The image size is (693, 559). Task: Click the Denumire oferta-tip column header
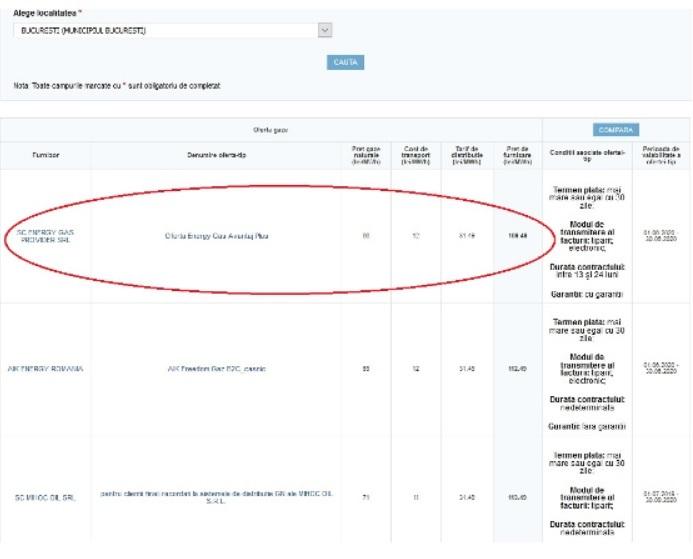point(217,155)
